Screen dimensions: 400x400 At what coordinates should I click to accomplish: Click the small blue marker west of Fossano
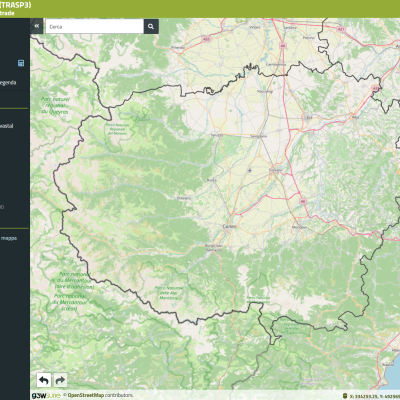[250, 171]
